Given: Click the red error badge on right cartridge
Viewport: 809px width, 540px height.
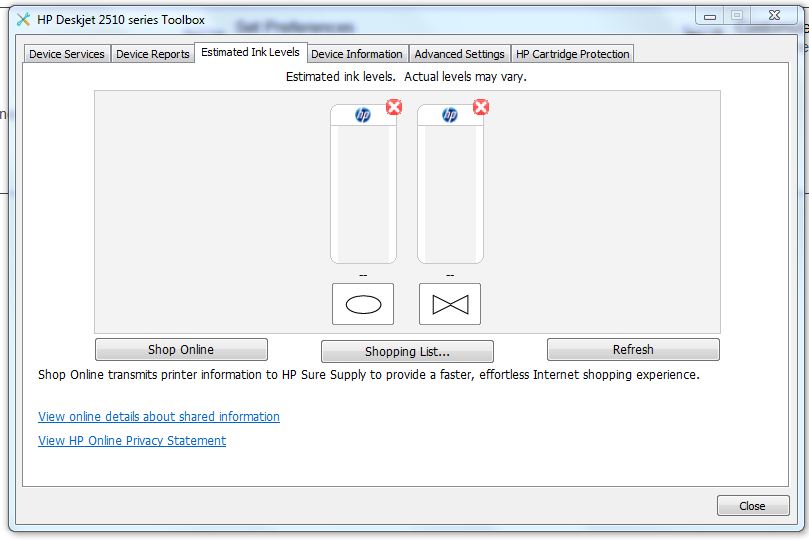Looking at the screenshot, I should click(x=481, y=107).
